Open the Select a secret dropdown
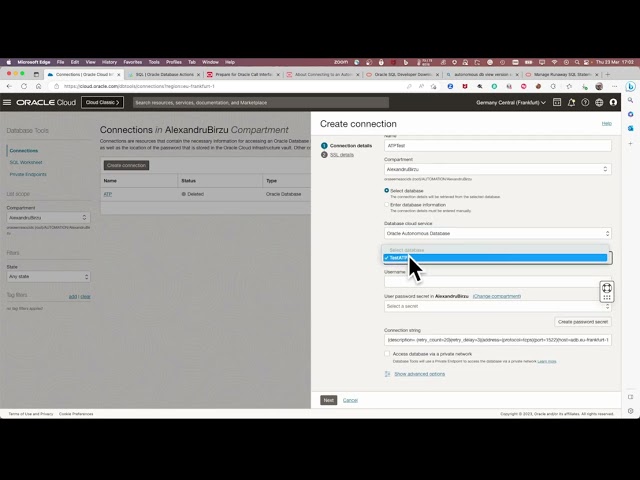The image size is (640, 480). [x=497, y=306]
